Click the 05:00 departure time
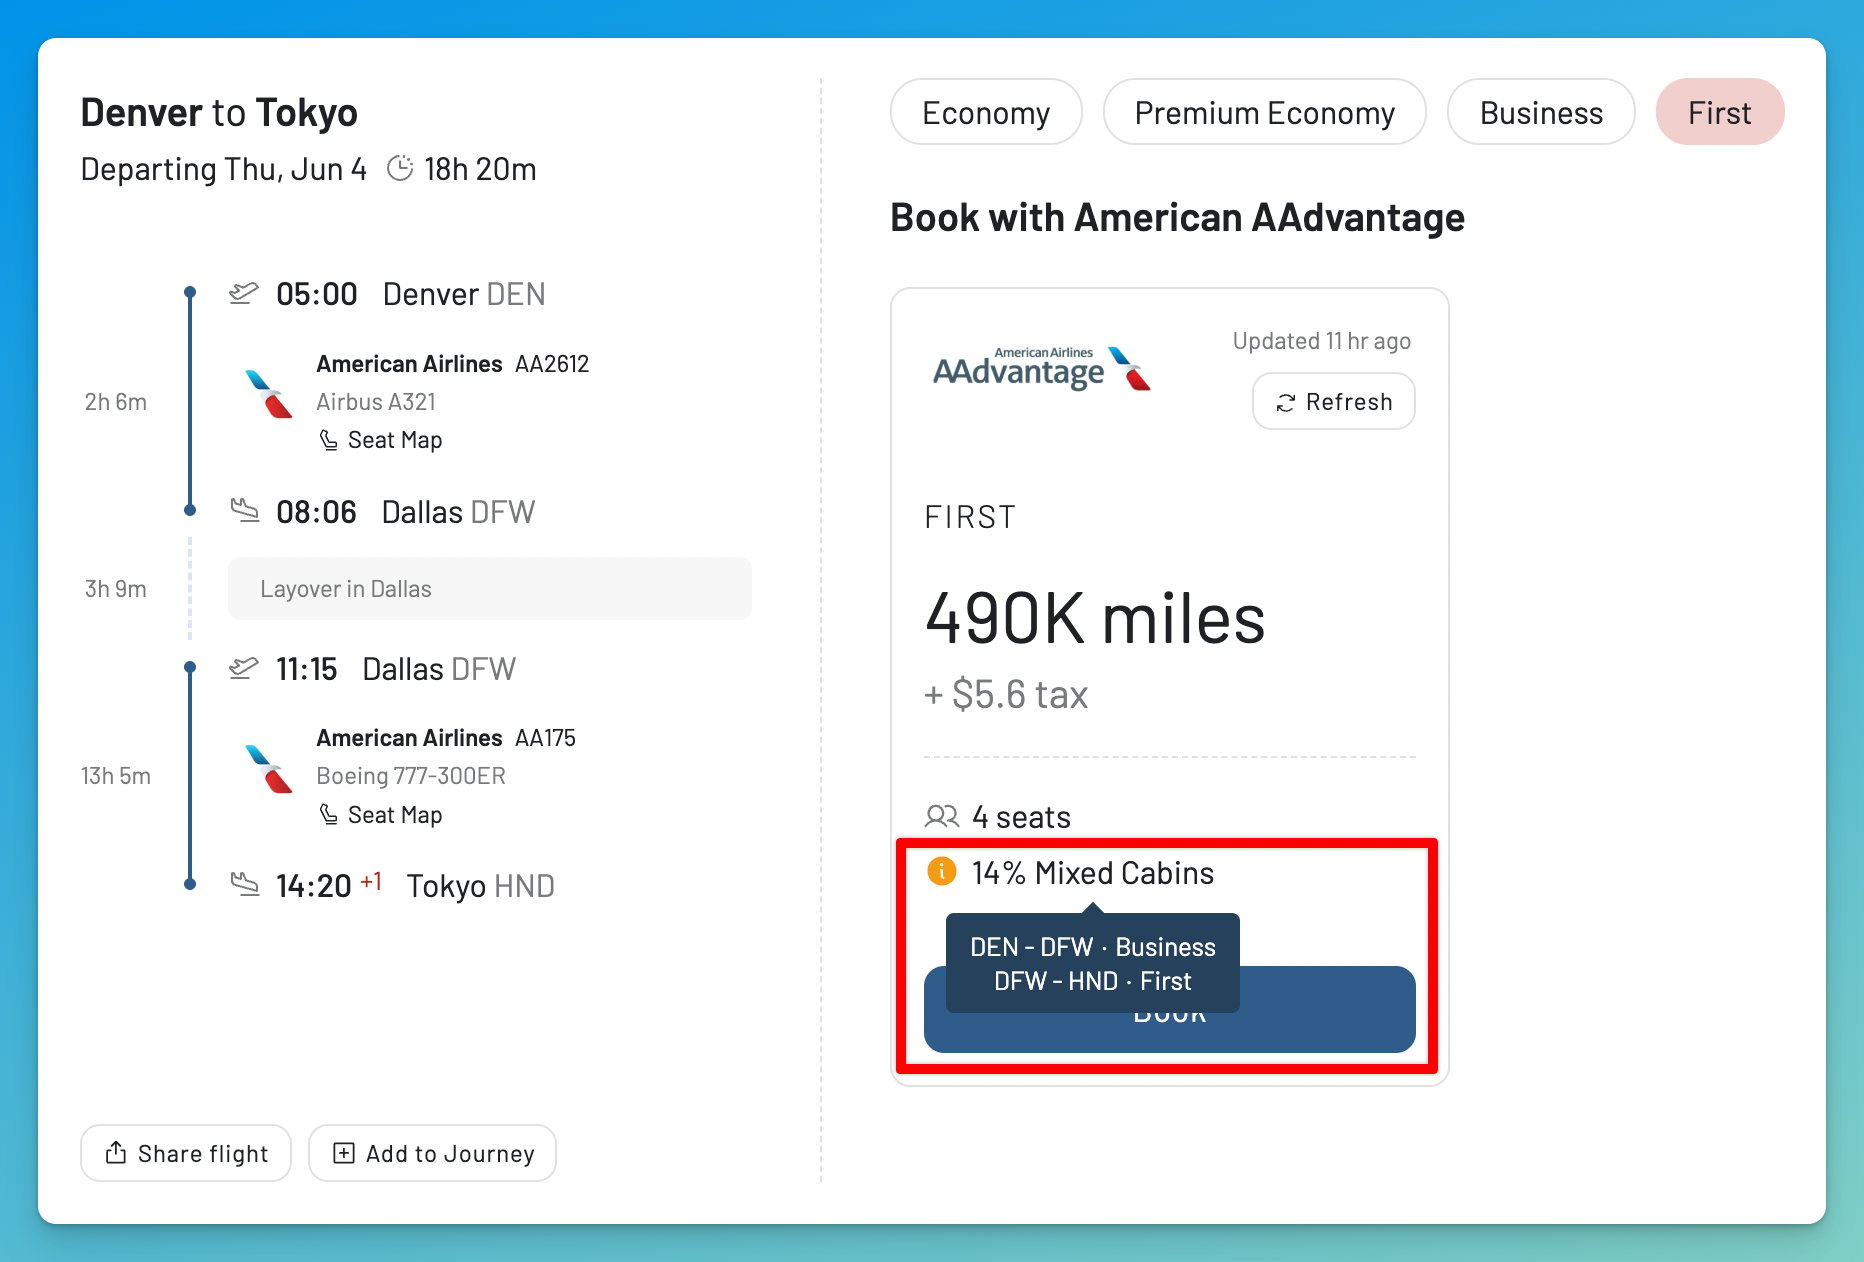 coord(317,294)
